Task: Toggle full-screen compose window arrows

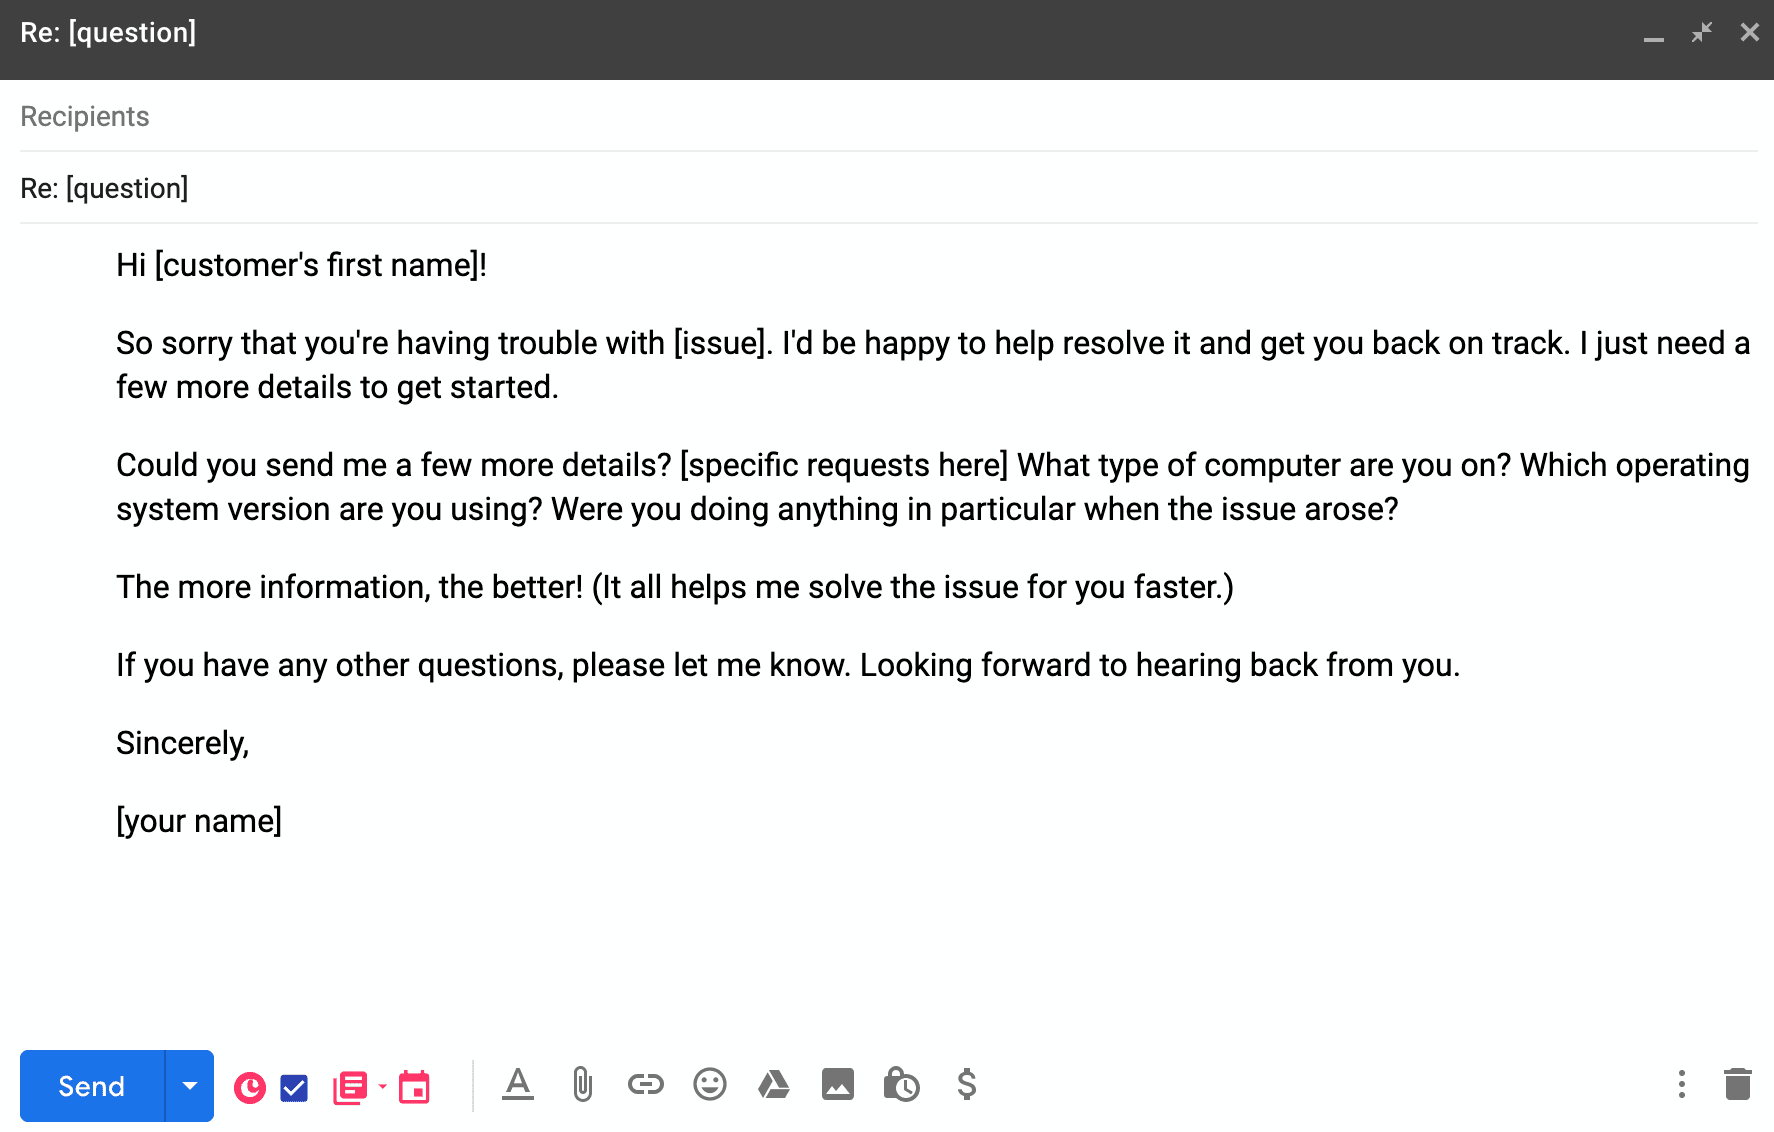Action: [x=1702, y=33]
